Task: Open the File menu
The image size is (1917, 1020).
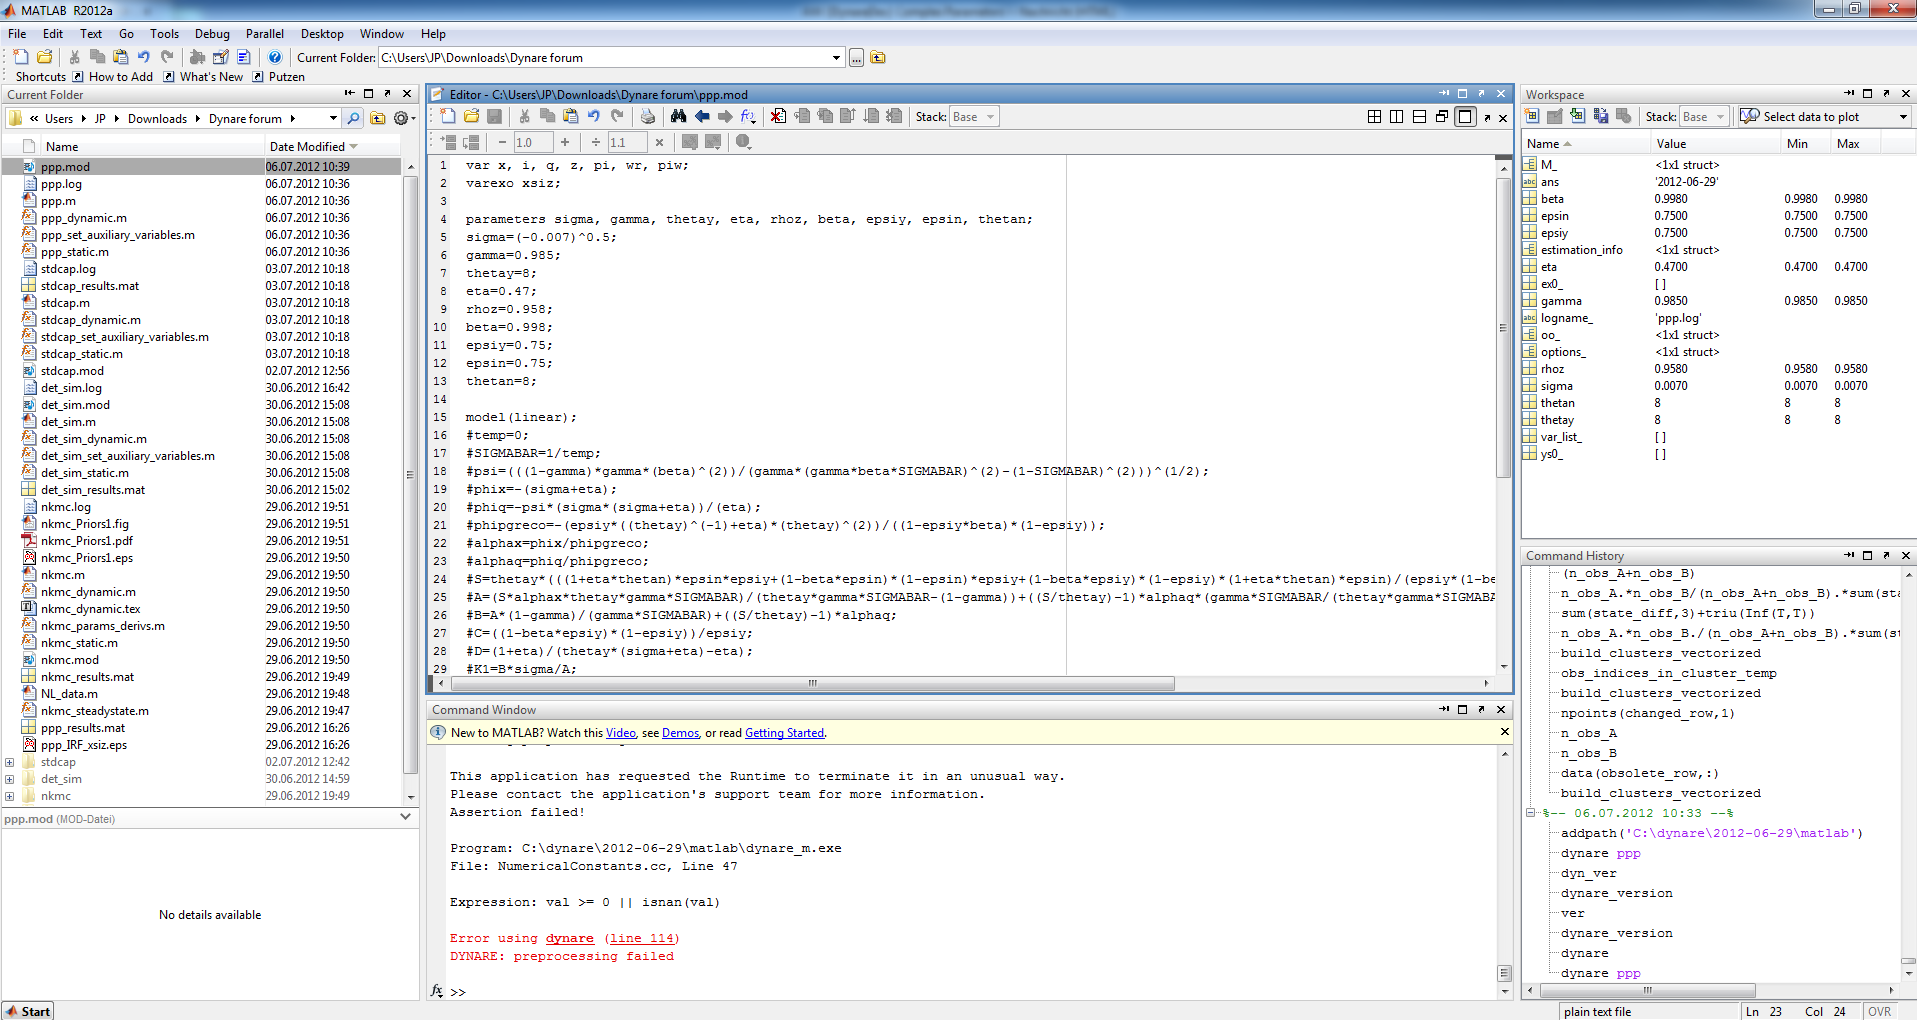Action: point(17,33)
